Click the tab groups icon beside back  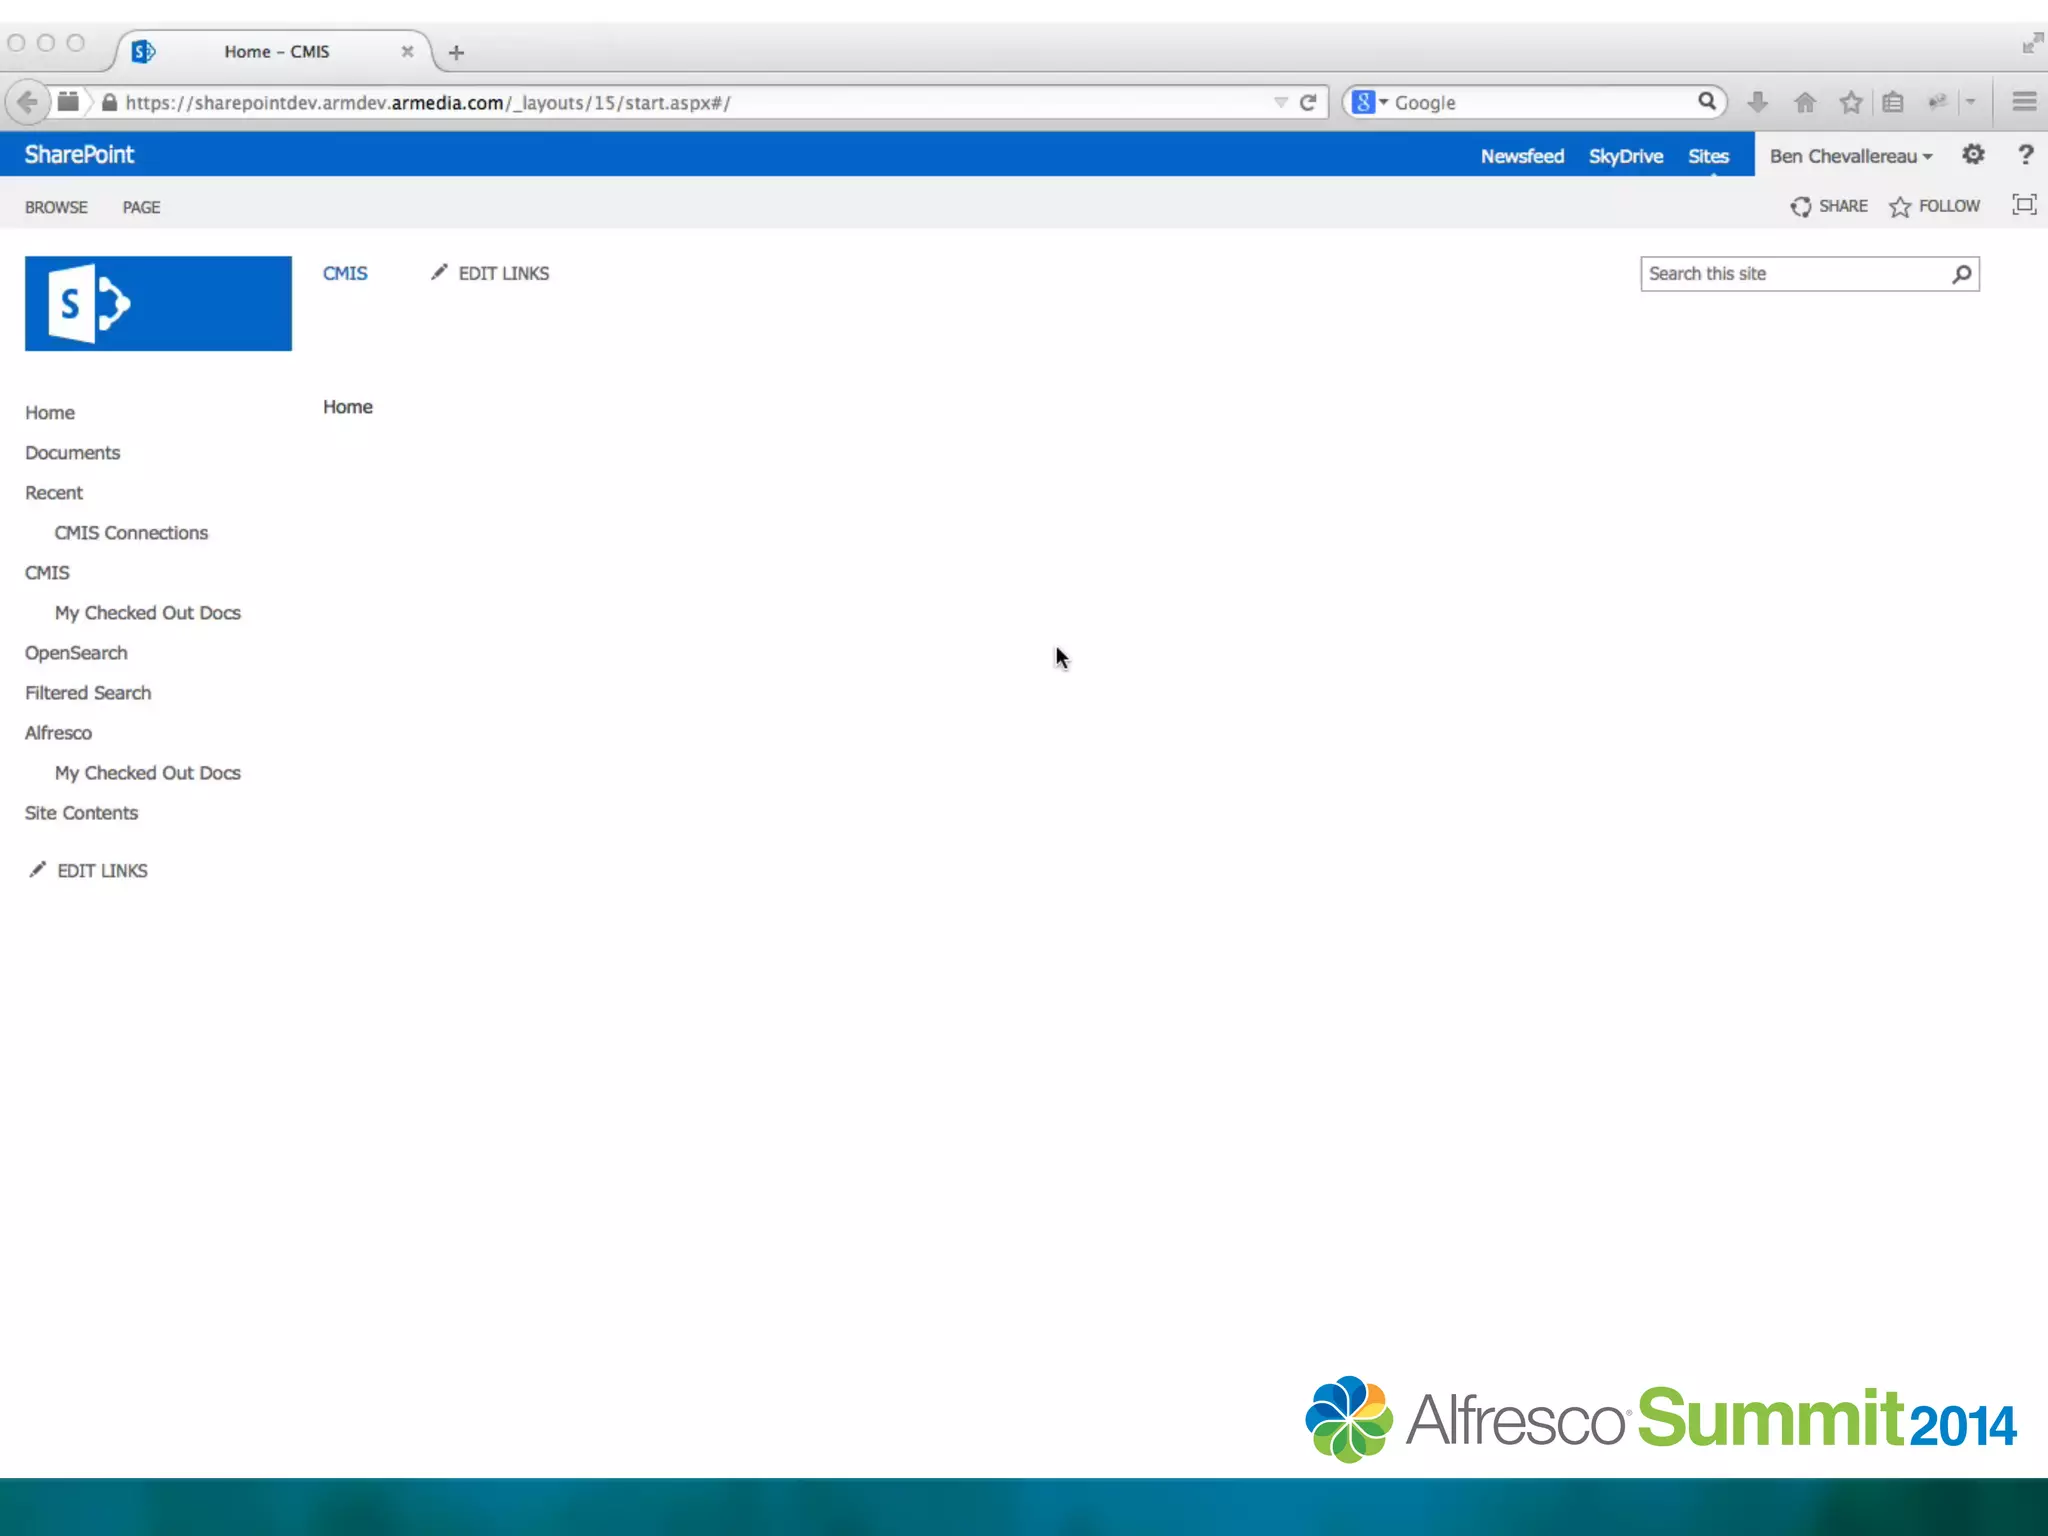tap(68, 101)
